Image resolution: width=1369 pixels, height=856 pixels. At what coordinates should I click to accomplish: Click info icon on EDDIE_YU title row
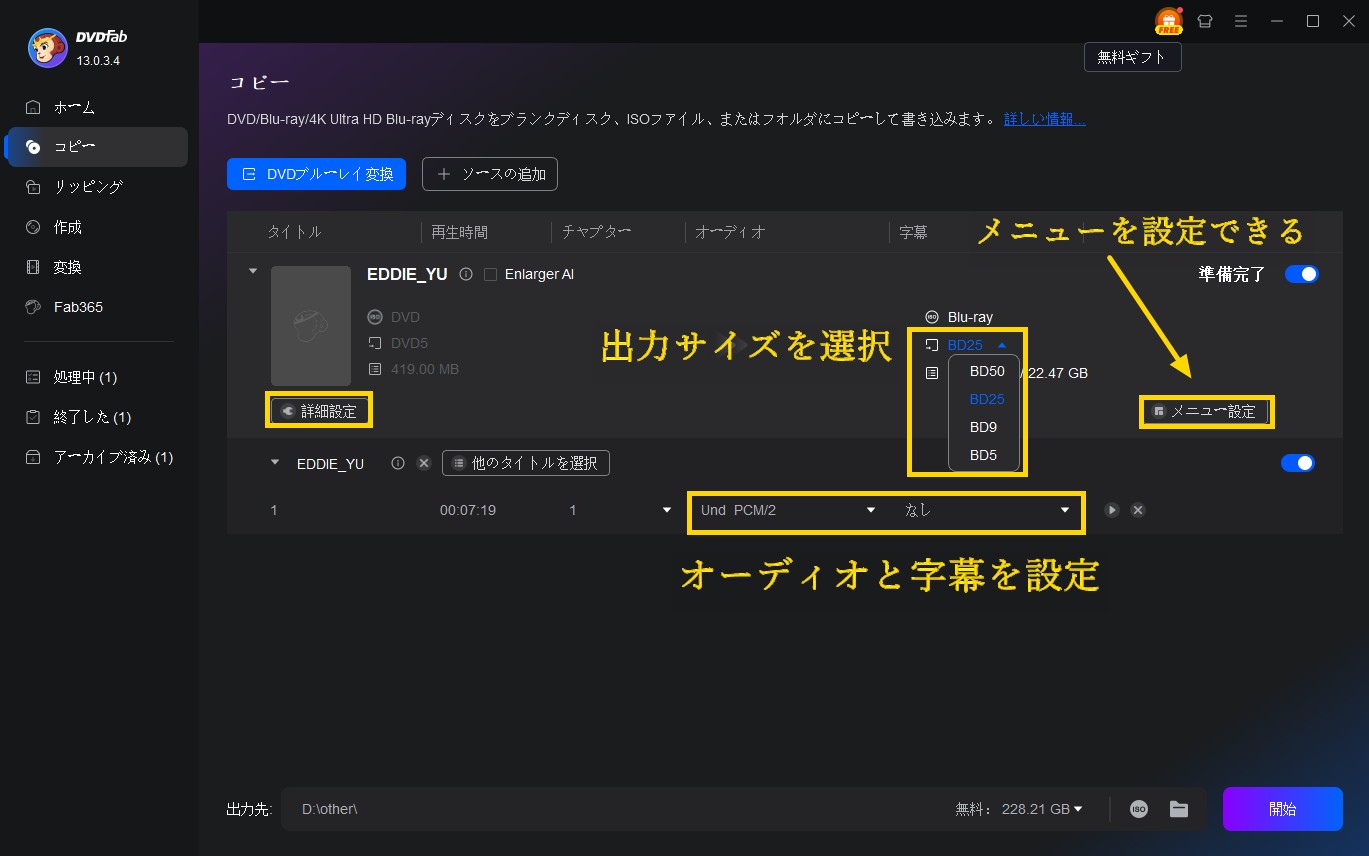pos(398,463)
